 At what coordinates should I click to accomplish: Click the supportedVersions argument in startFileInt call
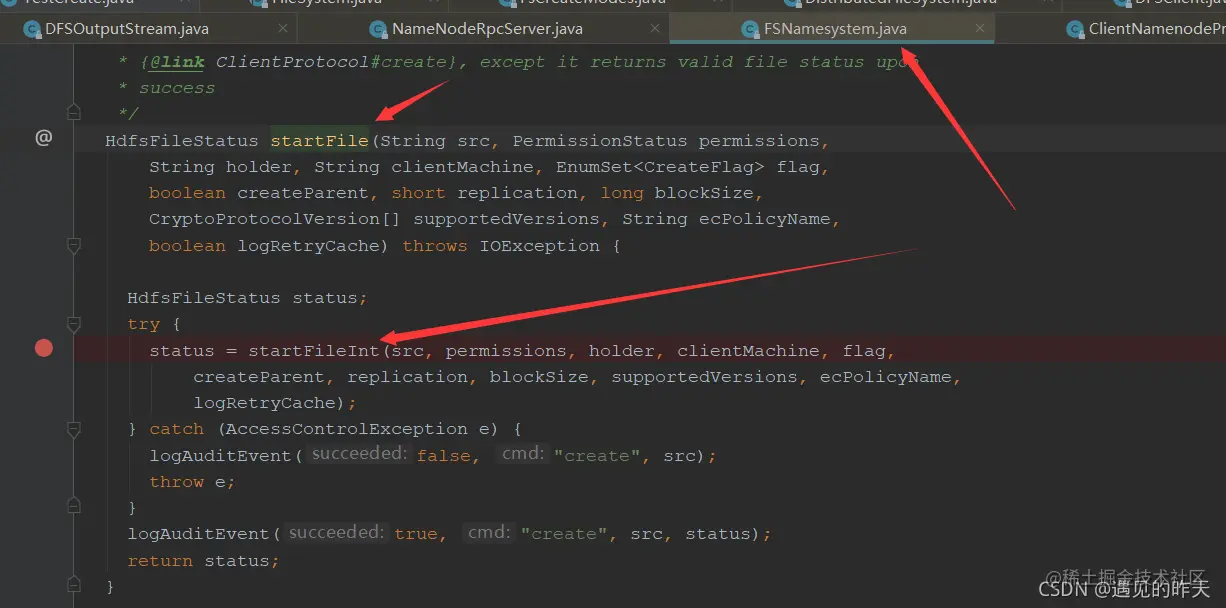click(x=705, y=377)
